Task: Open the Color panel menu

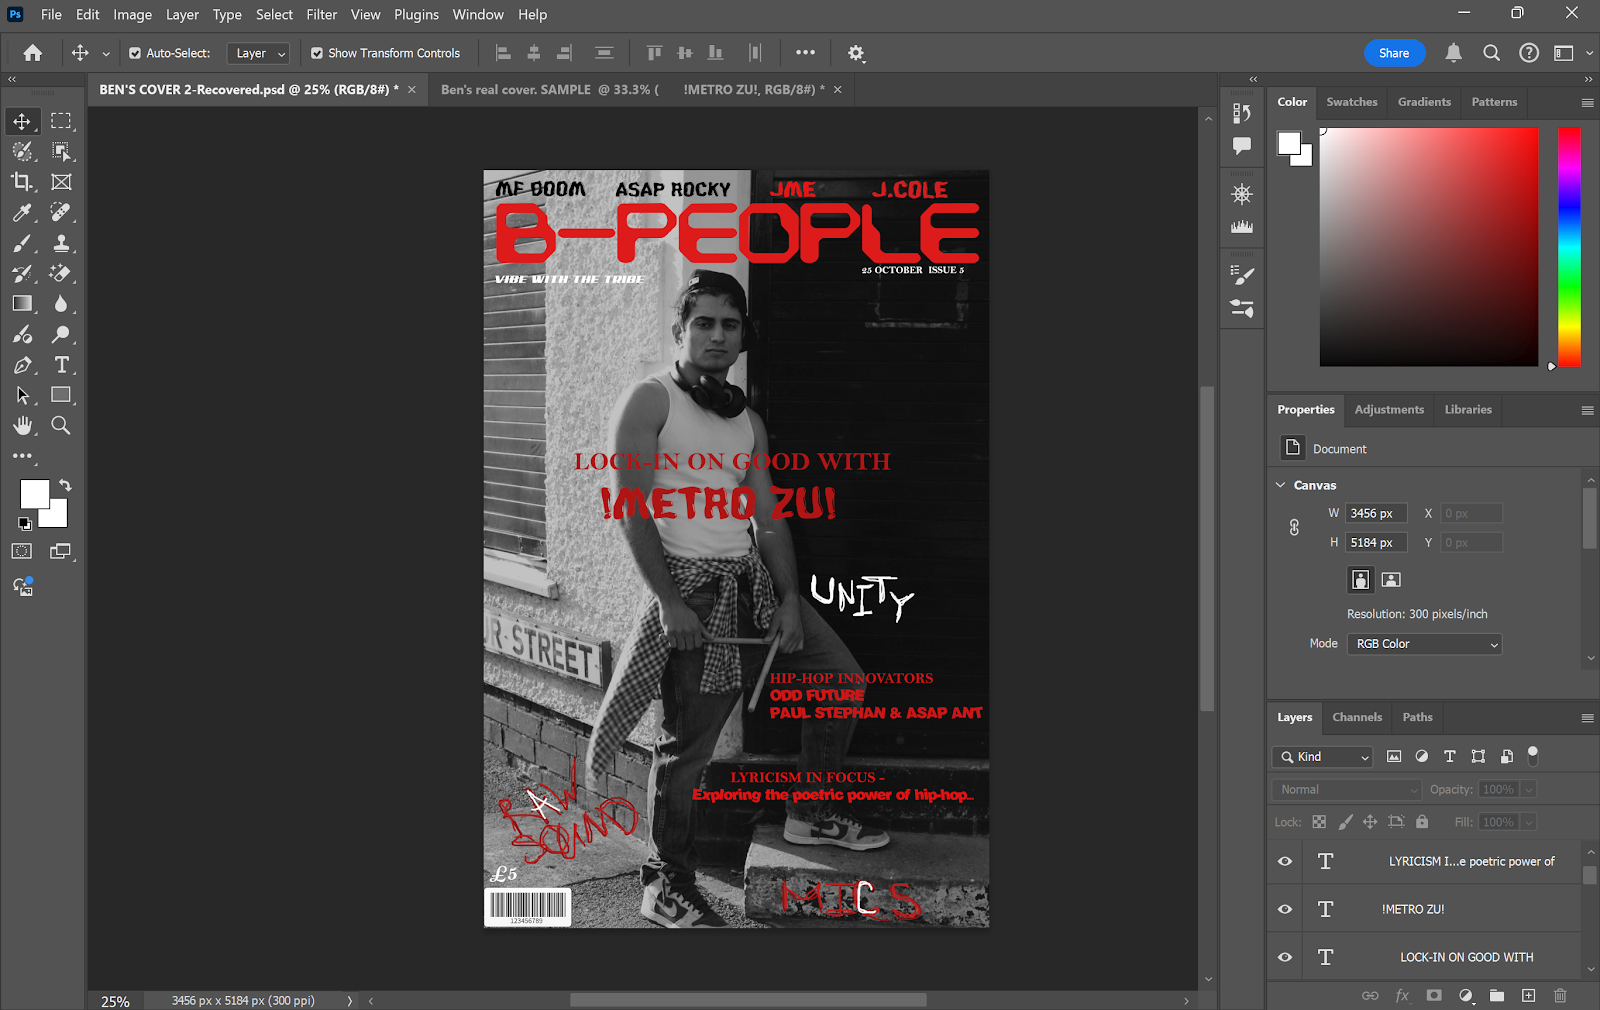Action: [1587, 102]
